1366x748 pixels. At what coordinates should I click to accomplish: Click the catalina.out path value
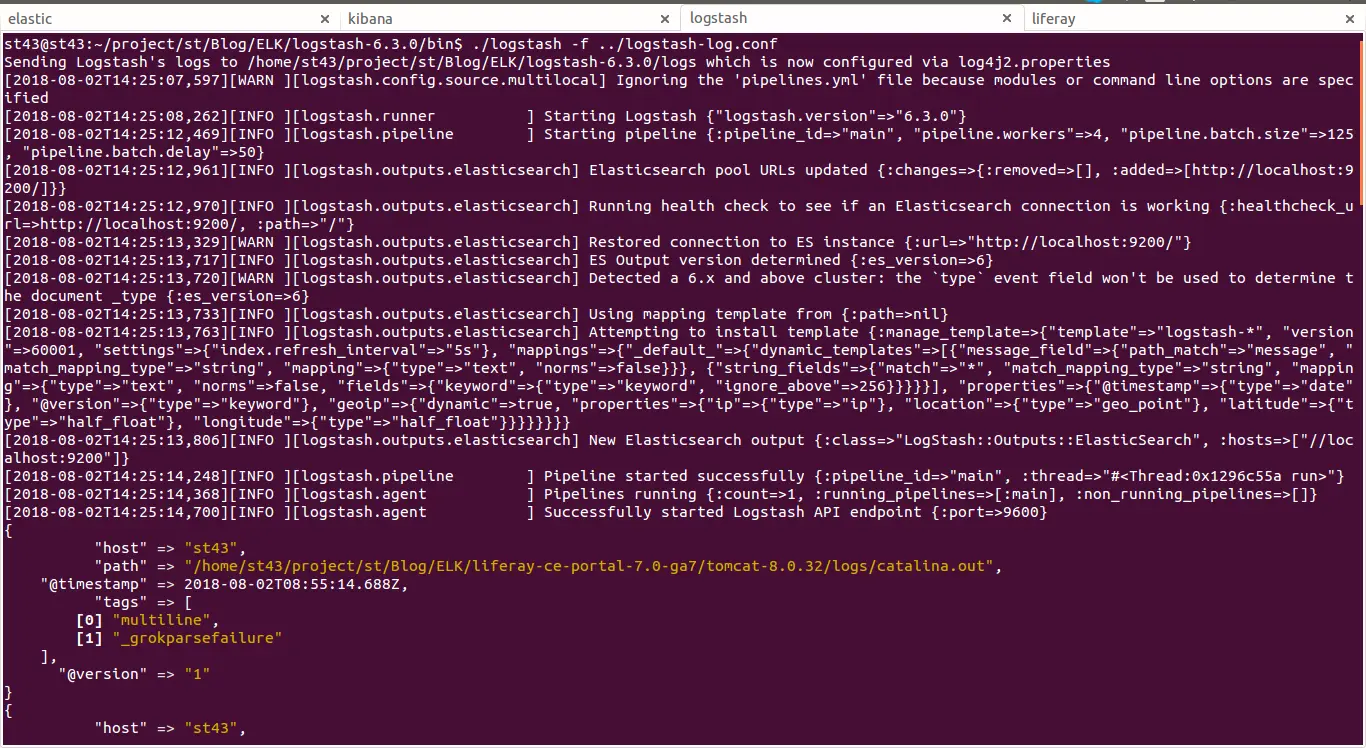(594, 566)
